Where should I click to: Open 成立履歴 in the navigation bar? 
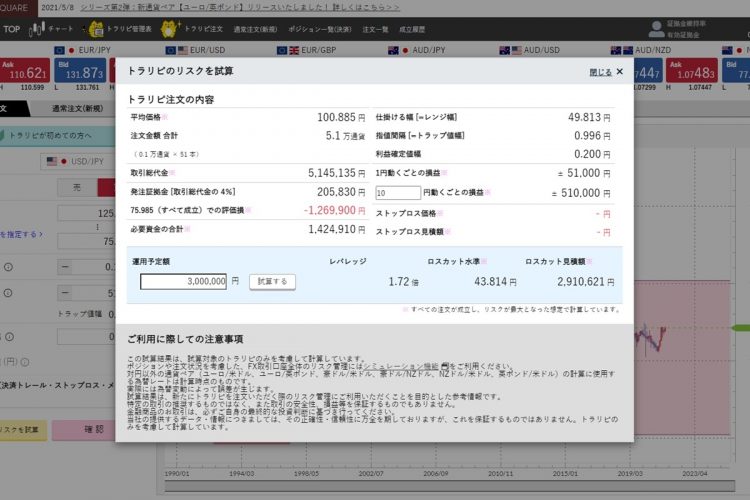coord(412,29)
